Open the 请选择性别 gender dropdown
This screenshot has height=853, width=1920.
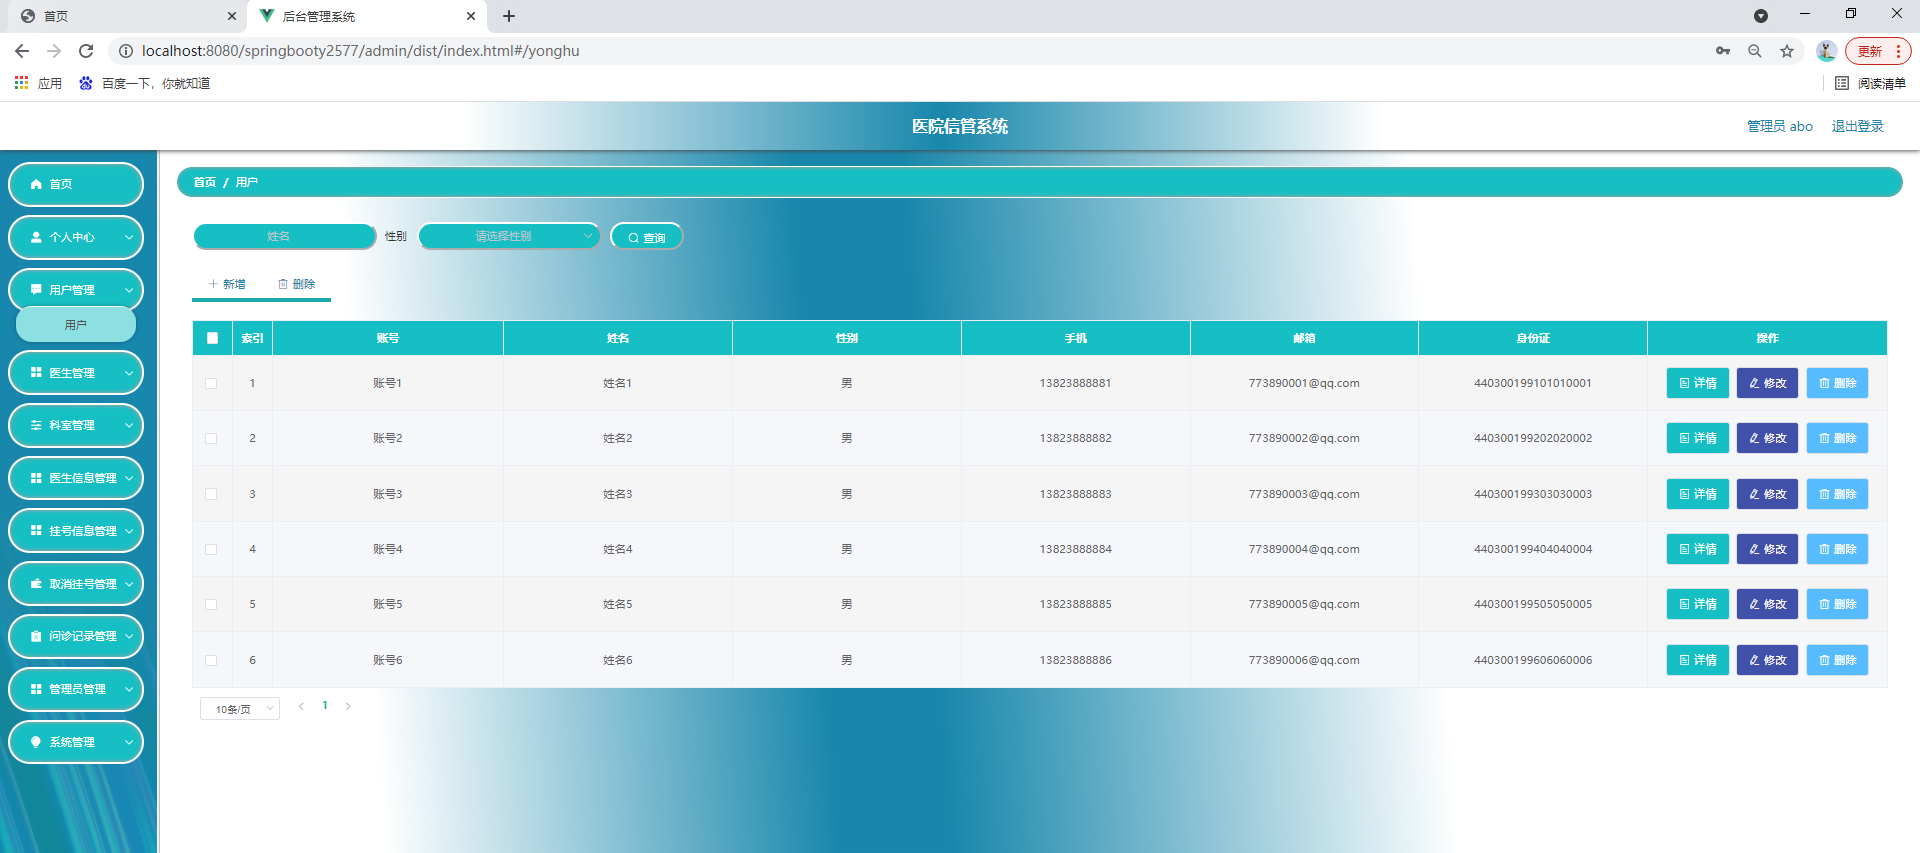click(509, 236)
